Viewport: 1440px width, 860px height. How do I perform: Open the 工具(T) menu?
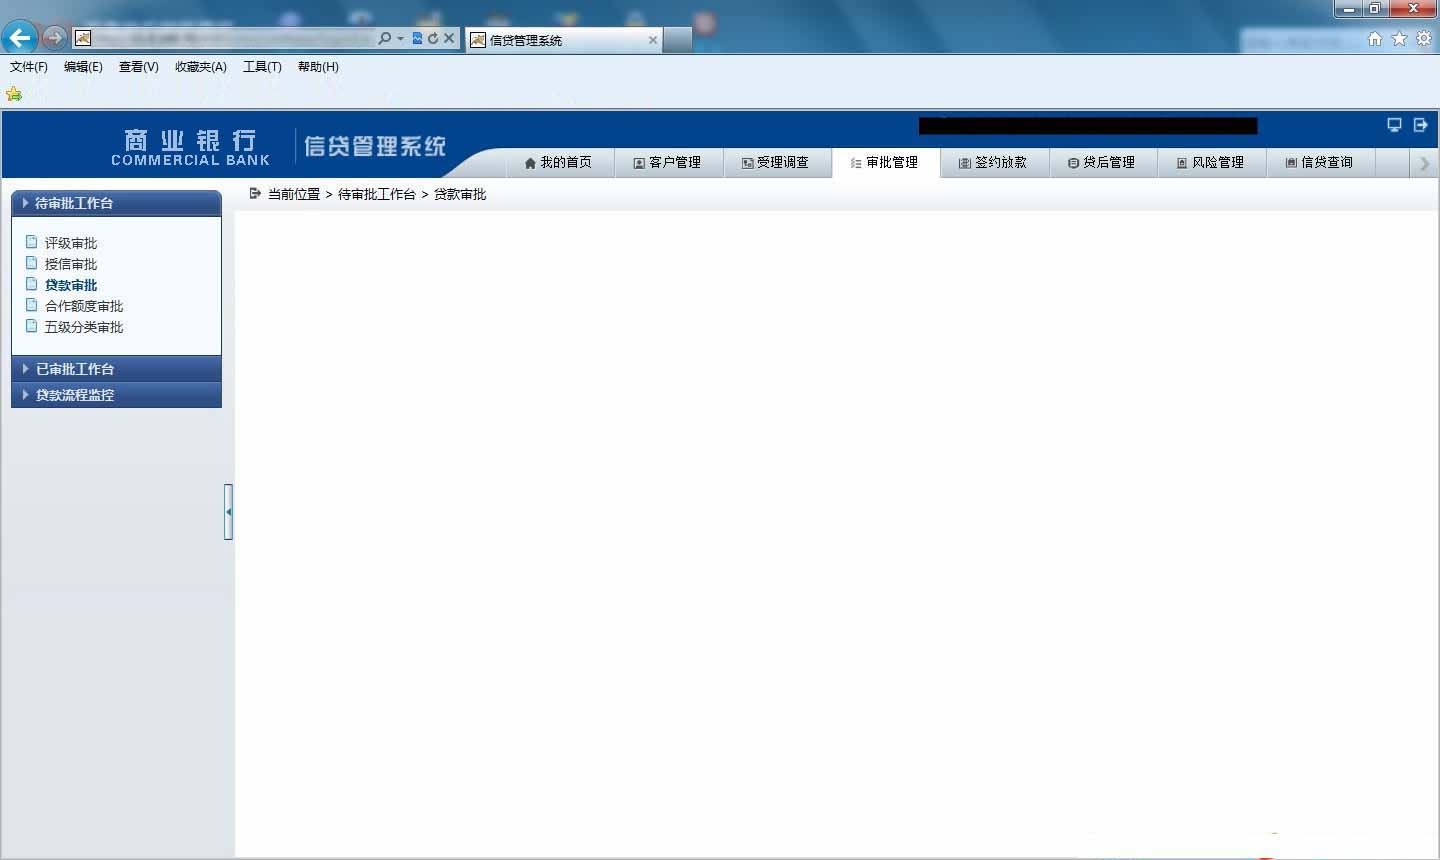point(262,67)
